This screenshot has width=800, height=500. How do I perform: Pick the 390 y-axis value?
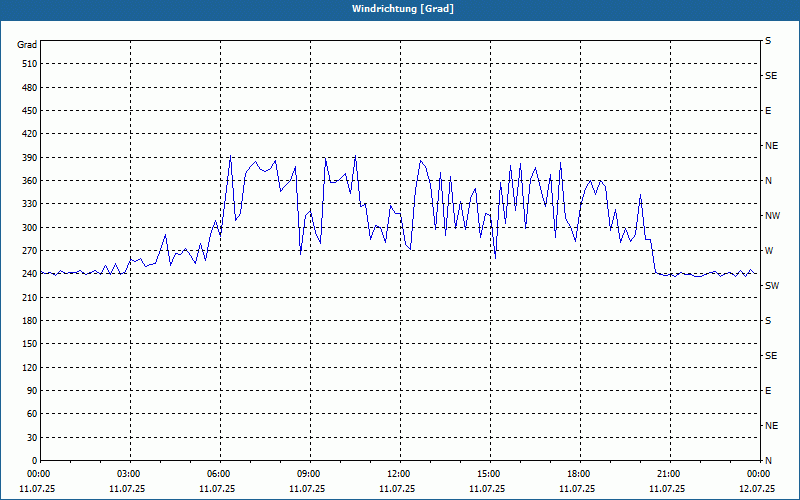[30, 158]
